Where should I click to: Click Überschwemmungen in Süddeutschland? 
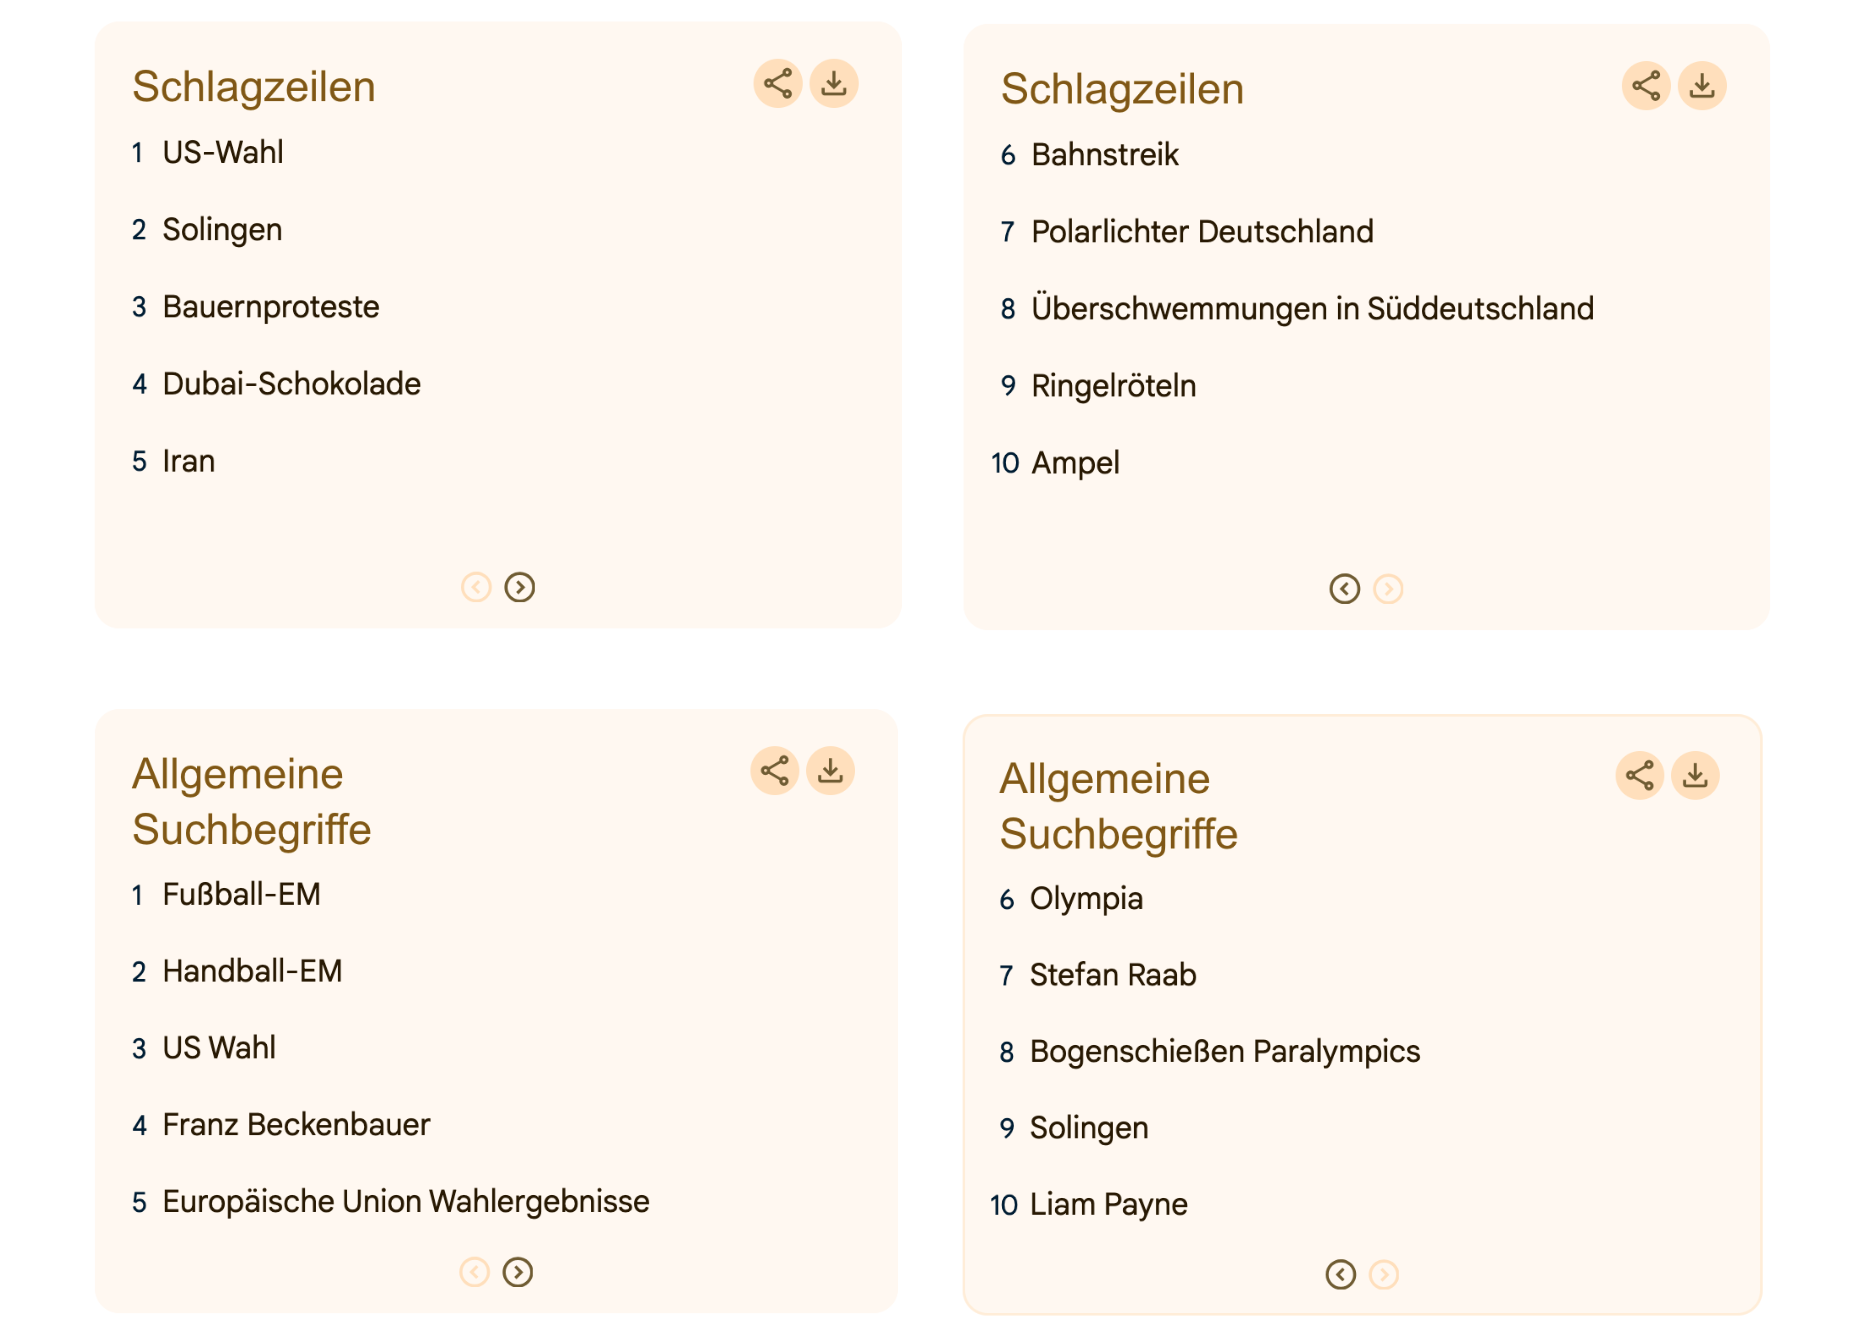pyautogui.click(x=1312, y=308)
